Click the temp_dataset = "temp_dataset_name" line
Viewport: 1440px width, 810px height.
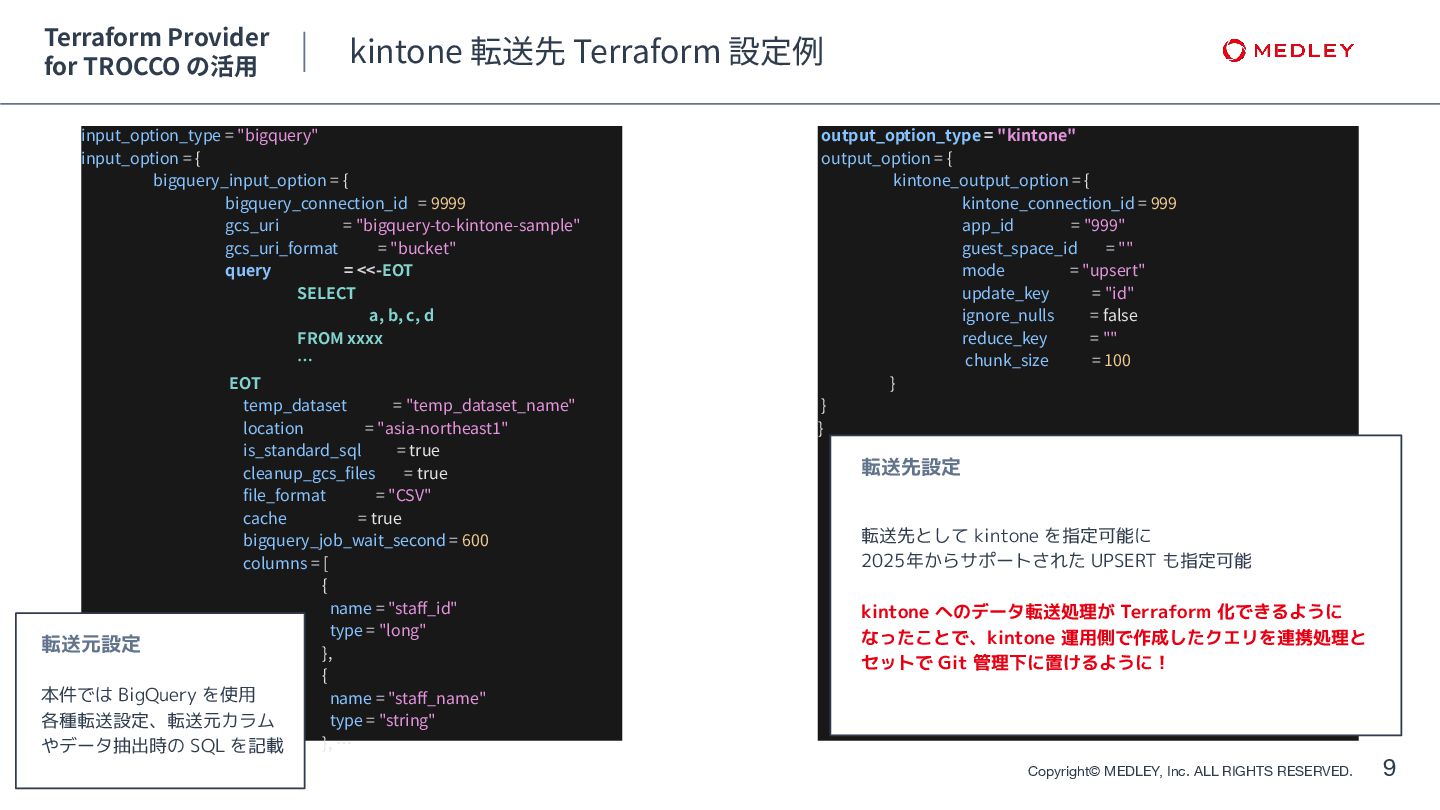(409, 405)
